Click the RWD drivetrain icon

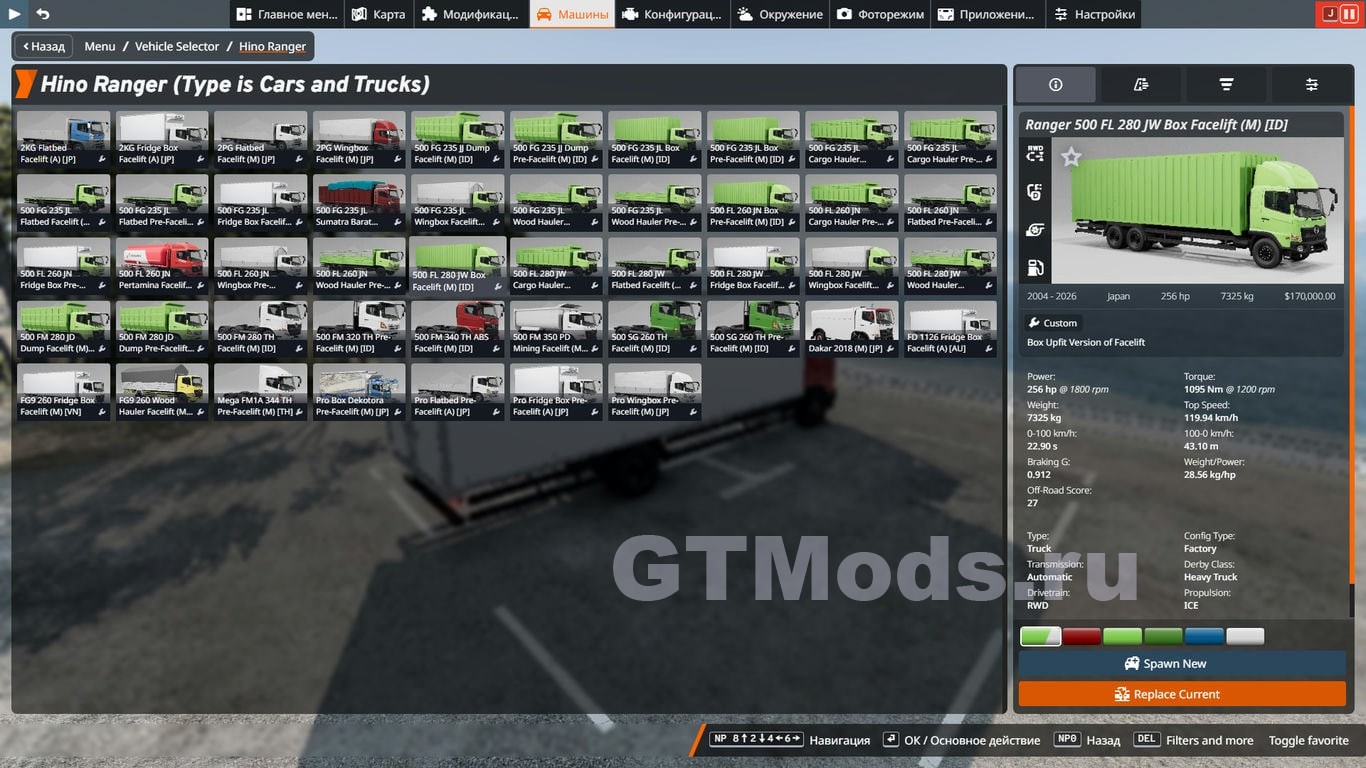1035,154
